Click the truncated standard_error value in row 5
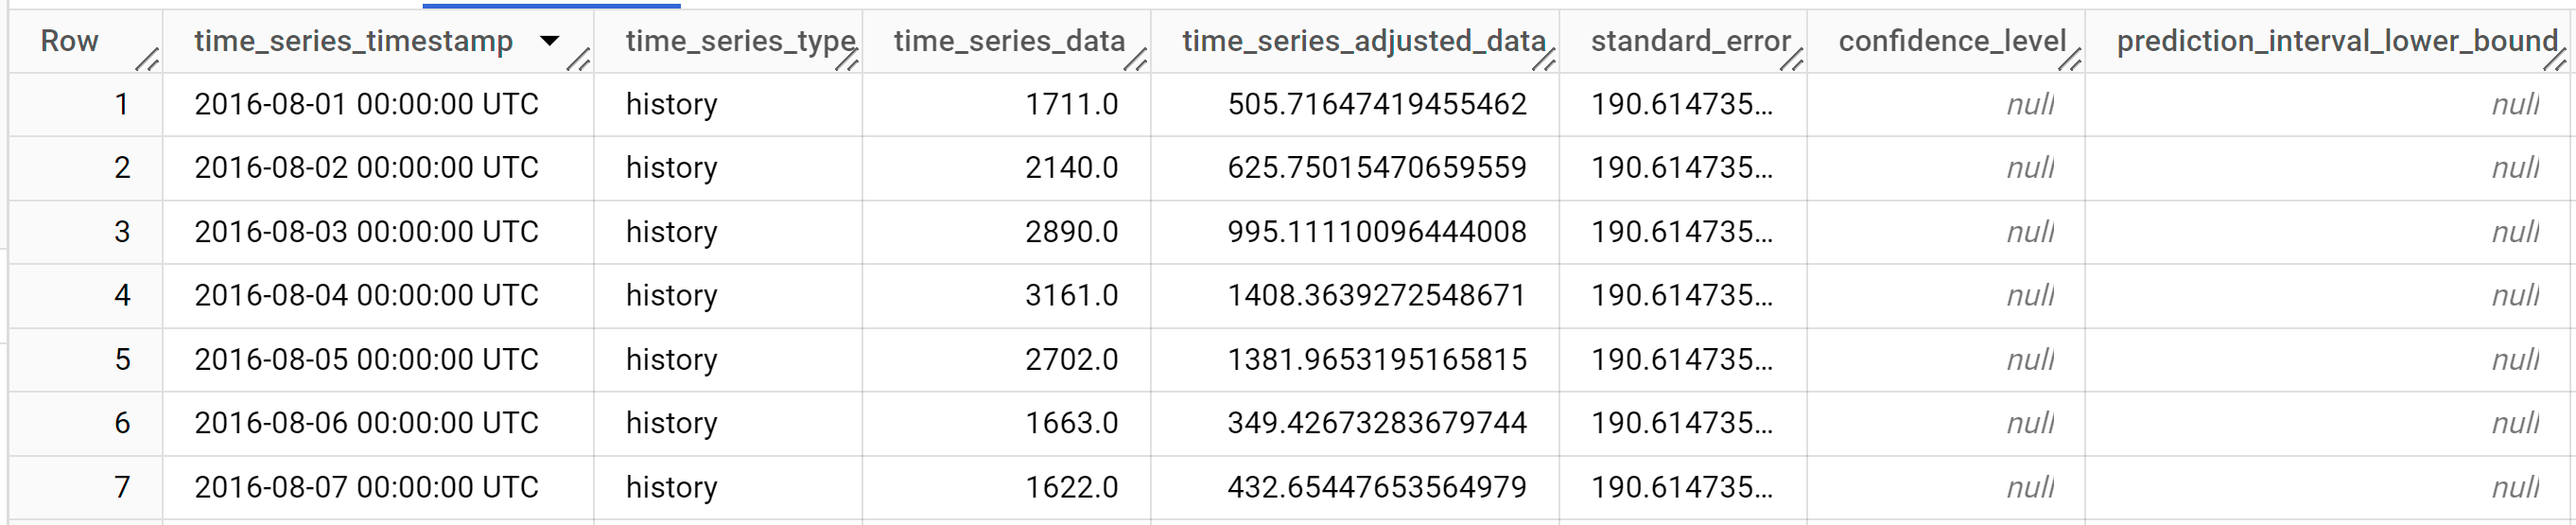This screenshot has height=525, width=2576. 1682,360
